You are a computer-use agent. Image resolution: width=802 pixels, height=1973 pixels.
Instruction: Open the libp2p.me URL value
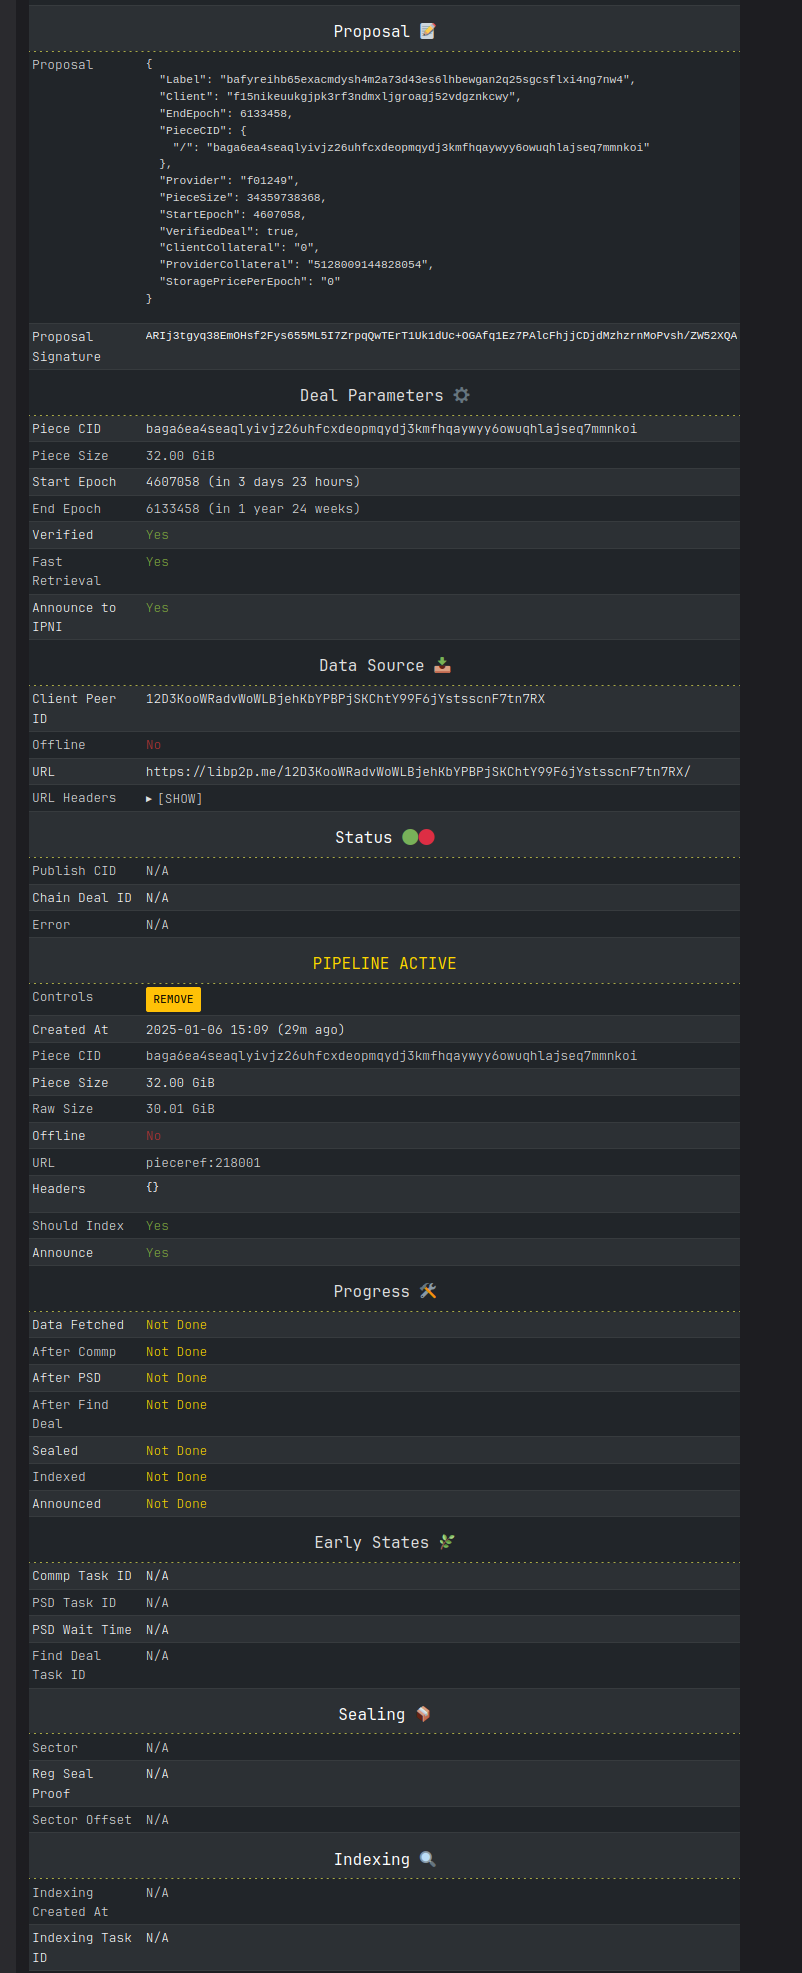pos(418,772)
